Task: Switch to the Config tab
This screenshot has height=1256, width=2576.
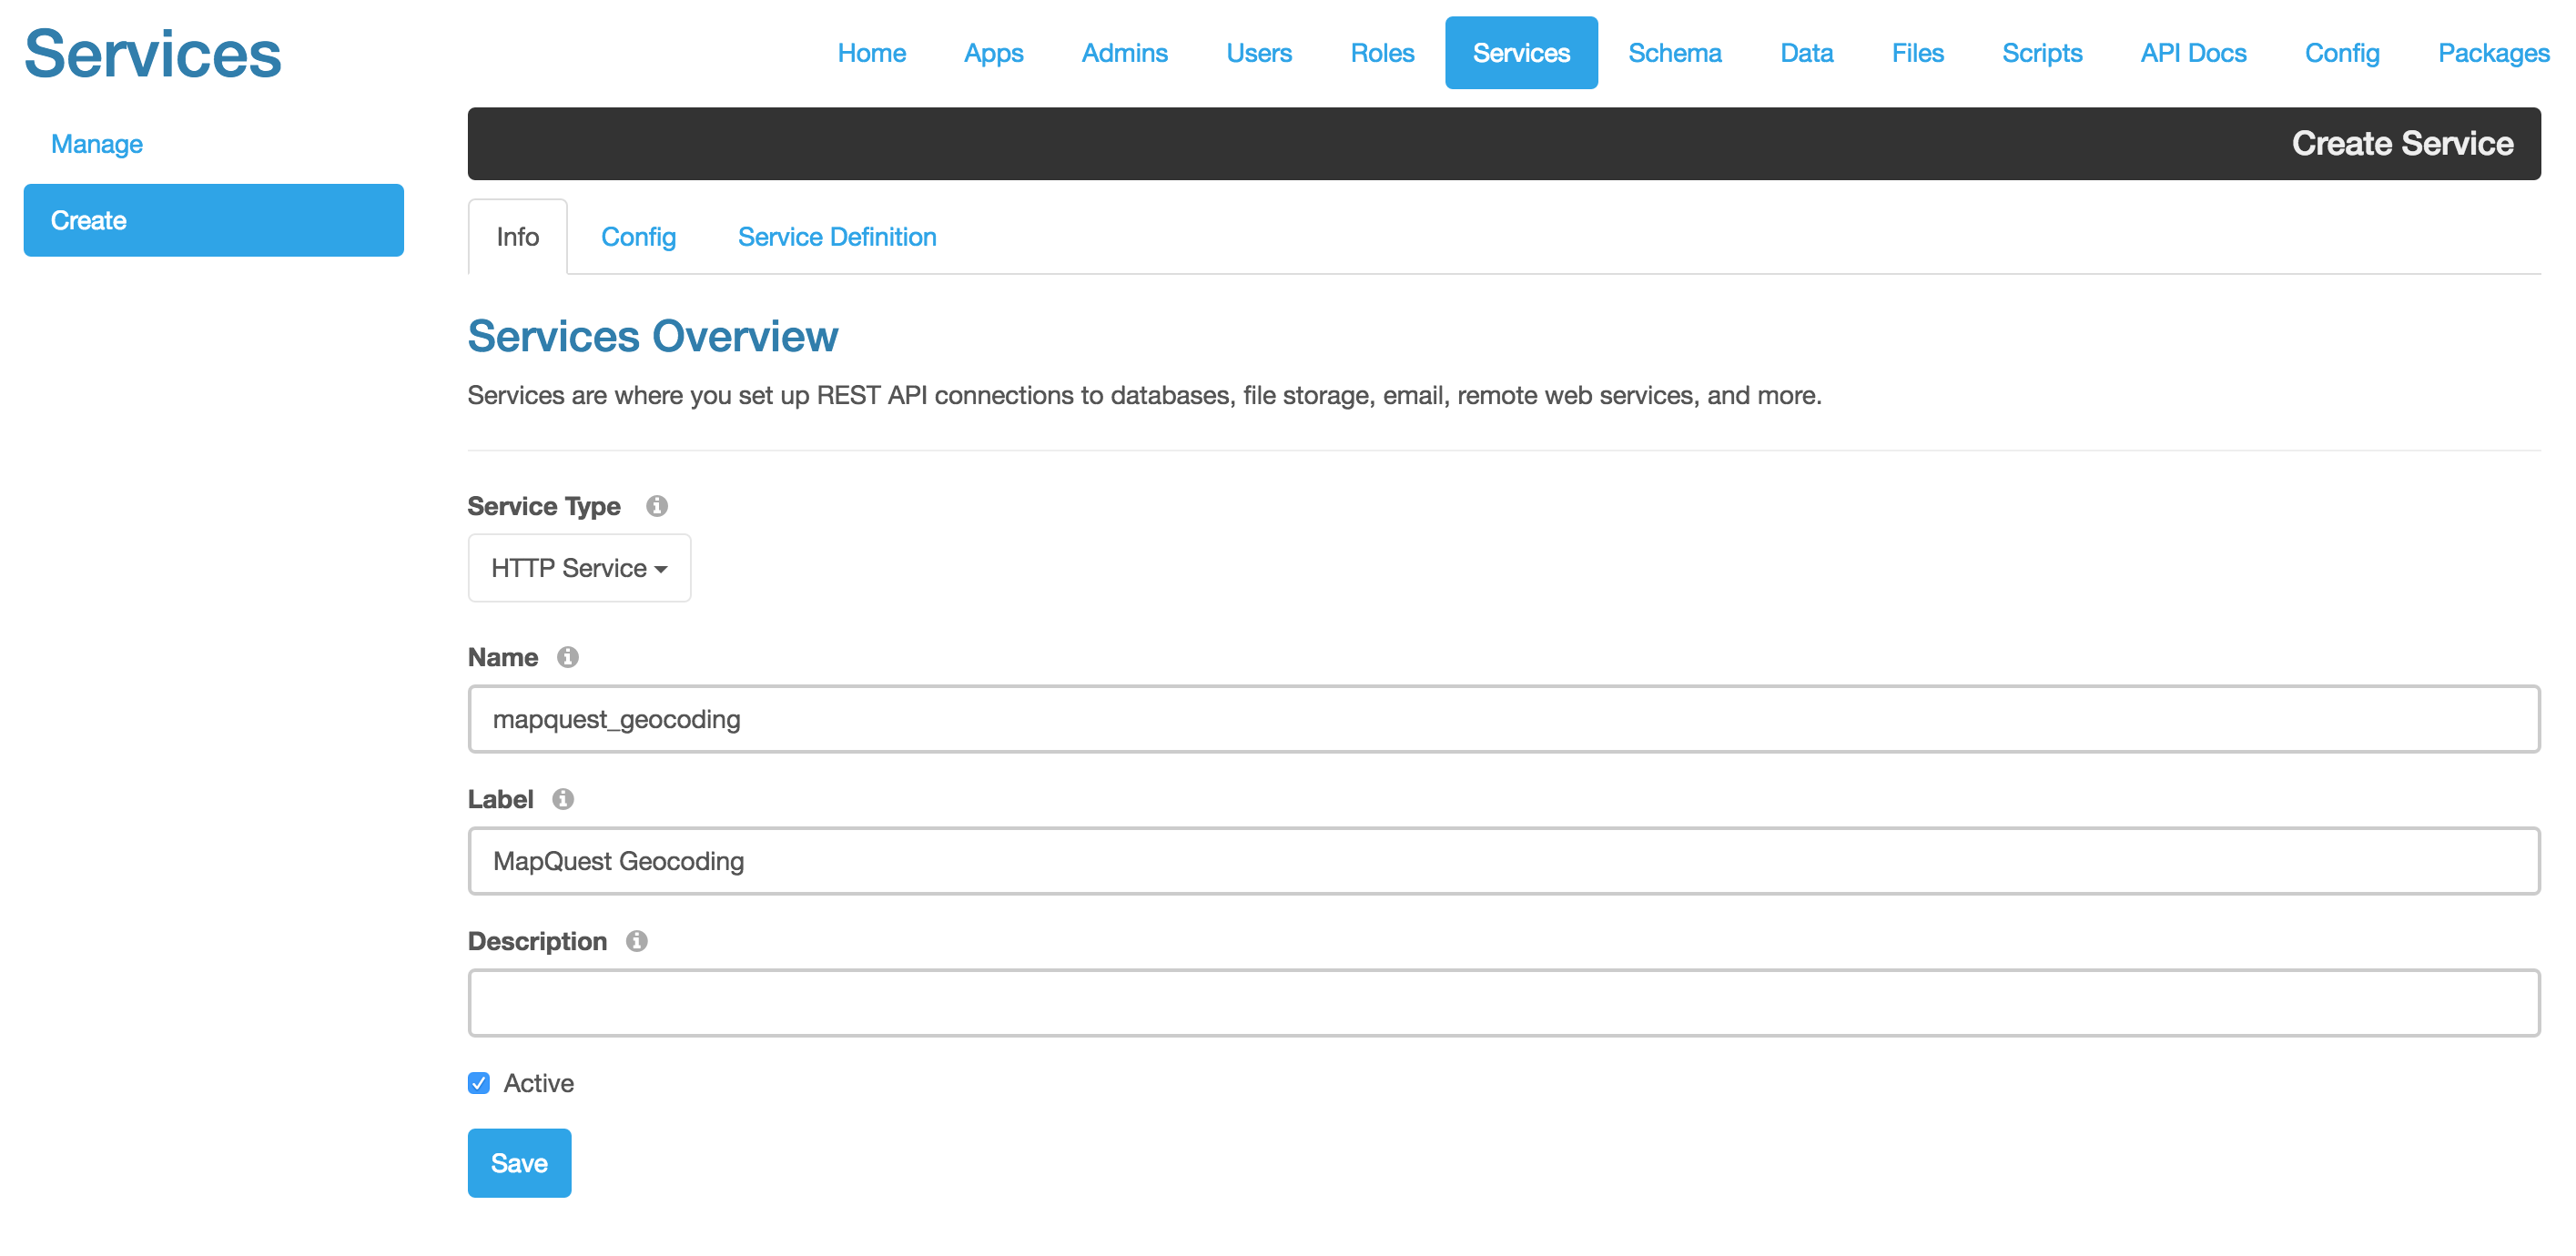Action: pyautogui.click(x=638, y=237)
